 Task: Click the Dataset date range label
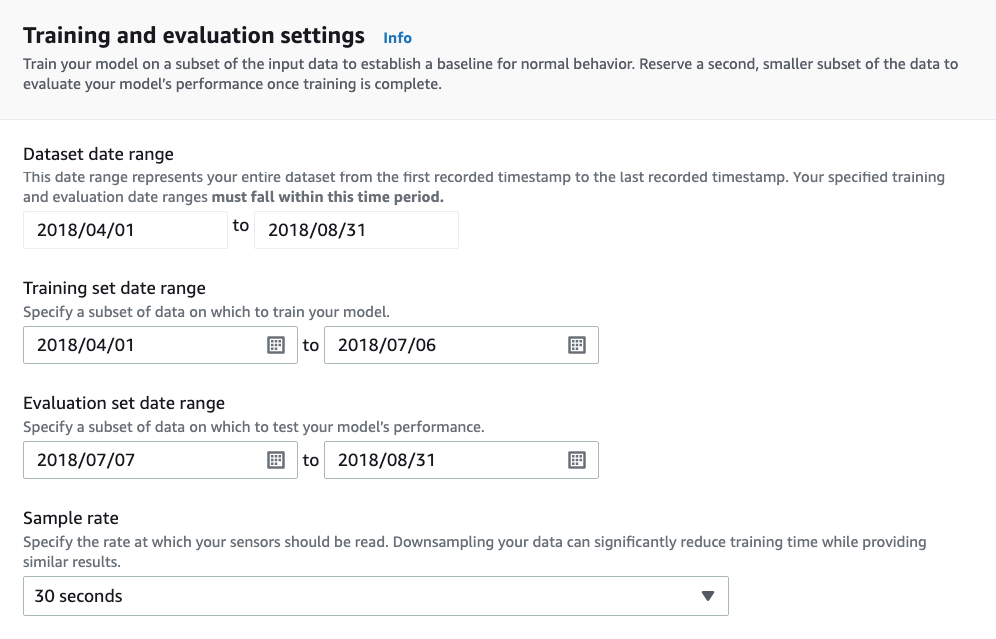[x=98, y=154]
